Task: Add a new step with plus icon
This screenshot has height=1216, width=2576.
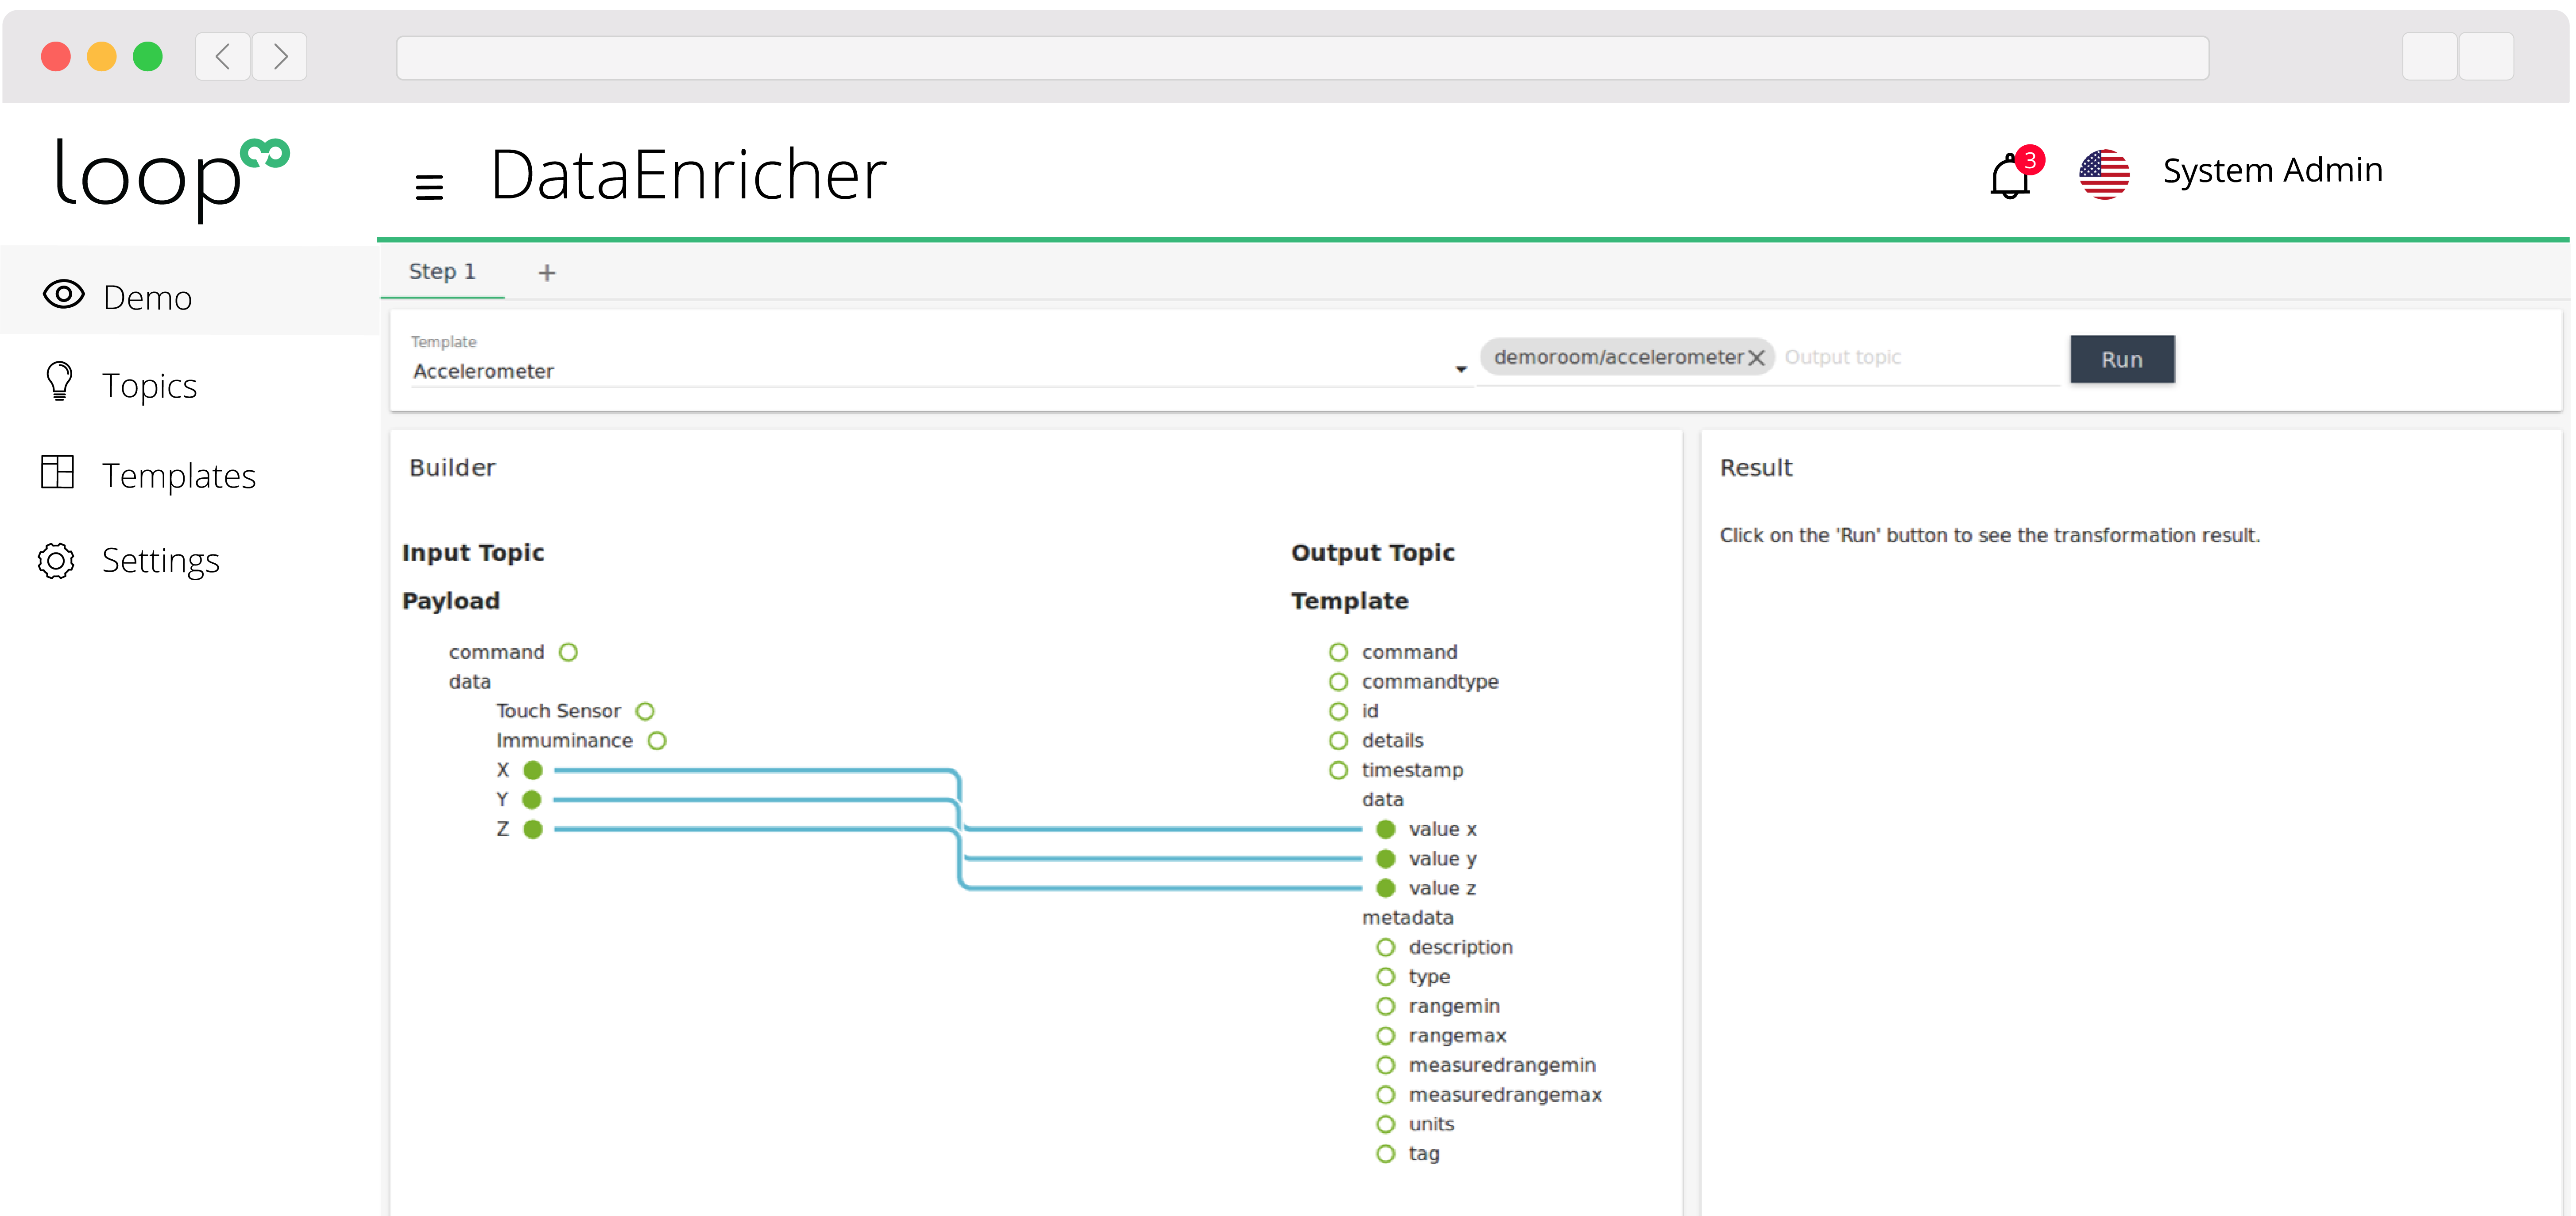Action: (x=546, y=273)
